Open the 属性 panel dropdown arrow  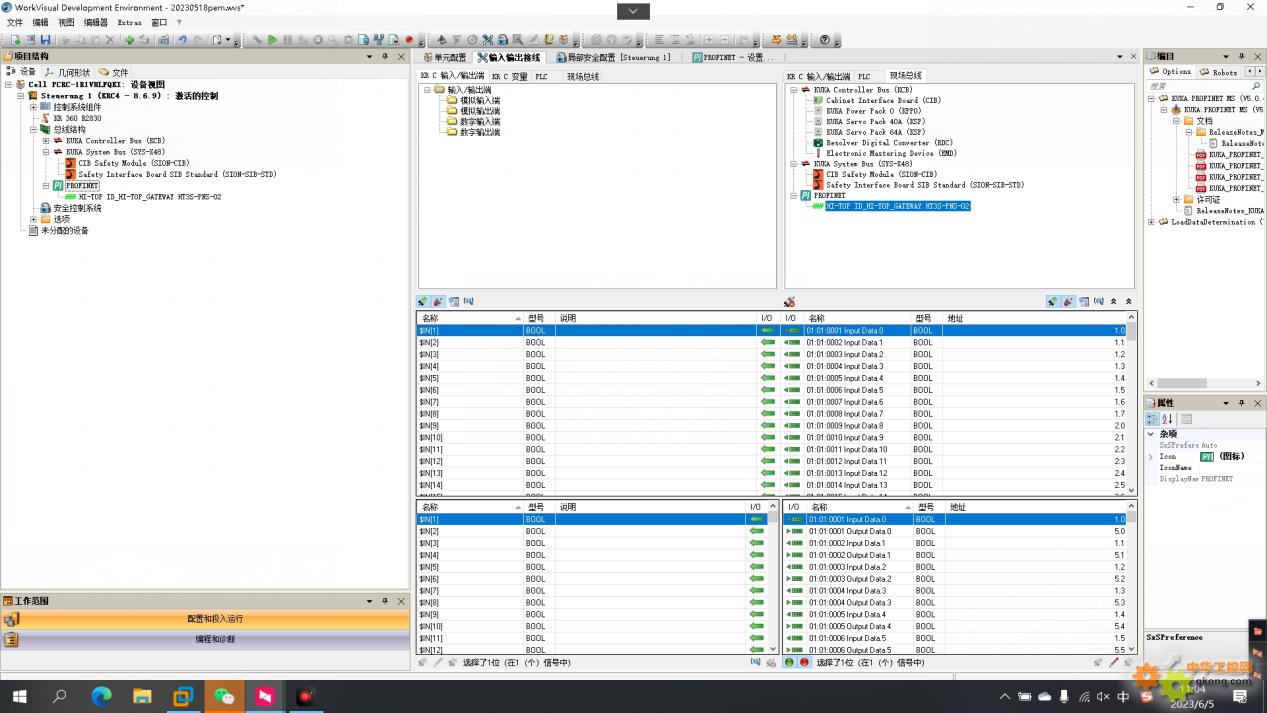point(1226,402)
